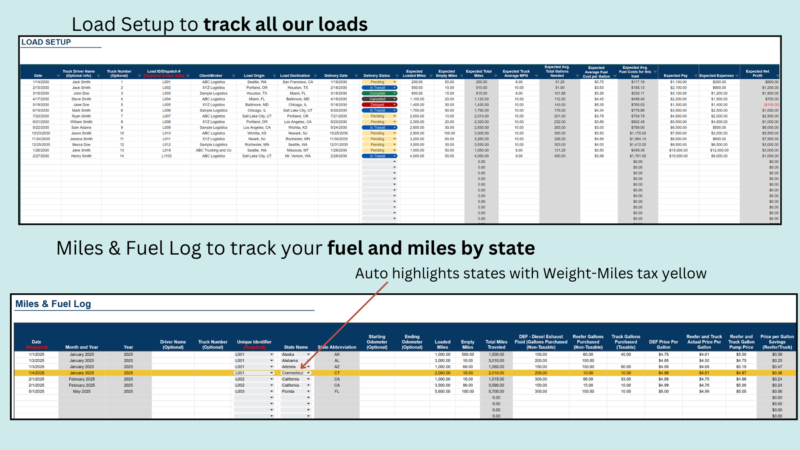The height and width of the screenshot is (450, 800).
Task: Select the Jane Doe driver name cell
Action: pos(81,105)
